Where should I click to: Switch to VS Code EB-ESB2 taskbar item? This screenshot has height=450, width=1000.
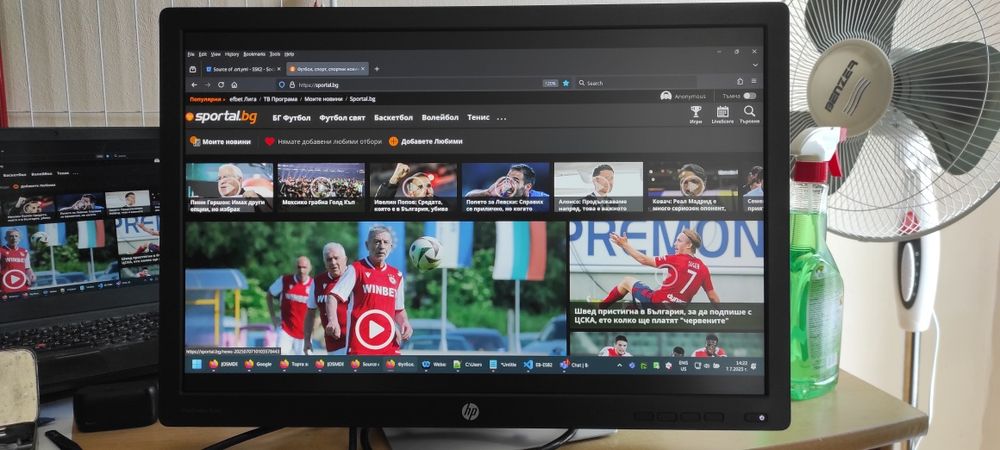[x=538, y=365]
